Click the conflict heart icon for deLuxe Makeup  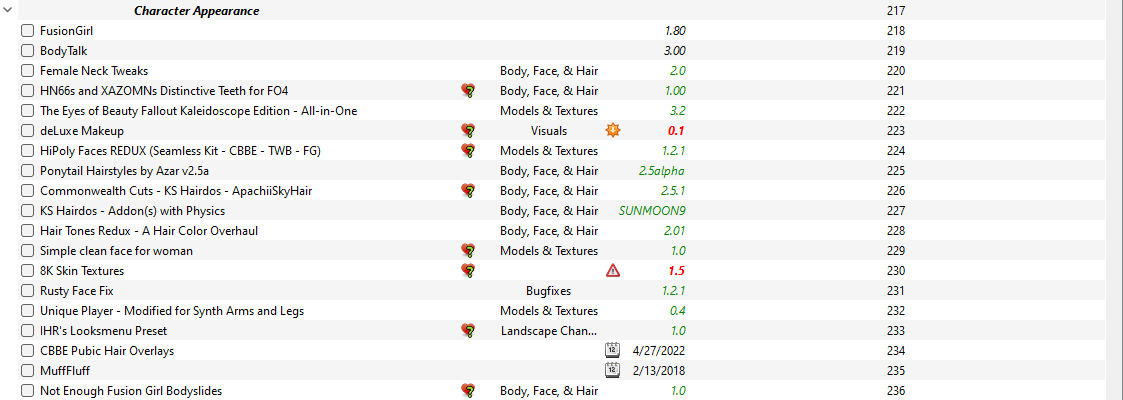(468, 131)
